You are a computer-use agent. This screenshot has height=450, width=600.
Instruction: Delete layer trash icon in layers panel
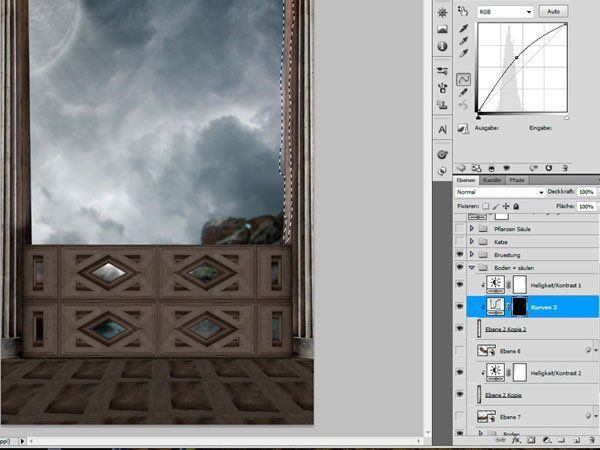click(592, 440)
